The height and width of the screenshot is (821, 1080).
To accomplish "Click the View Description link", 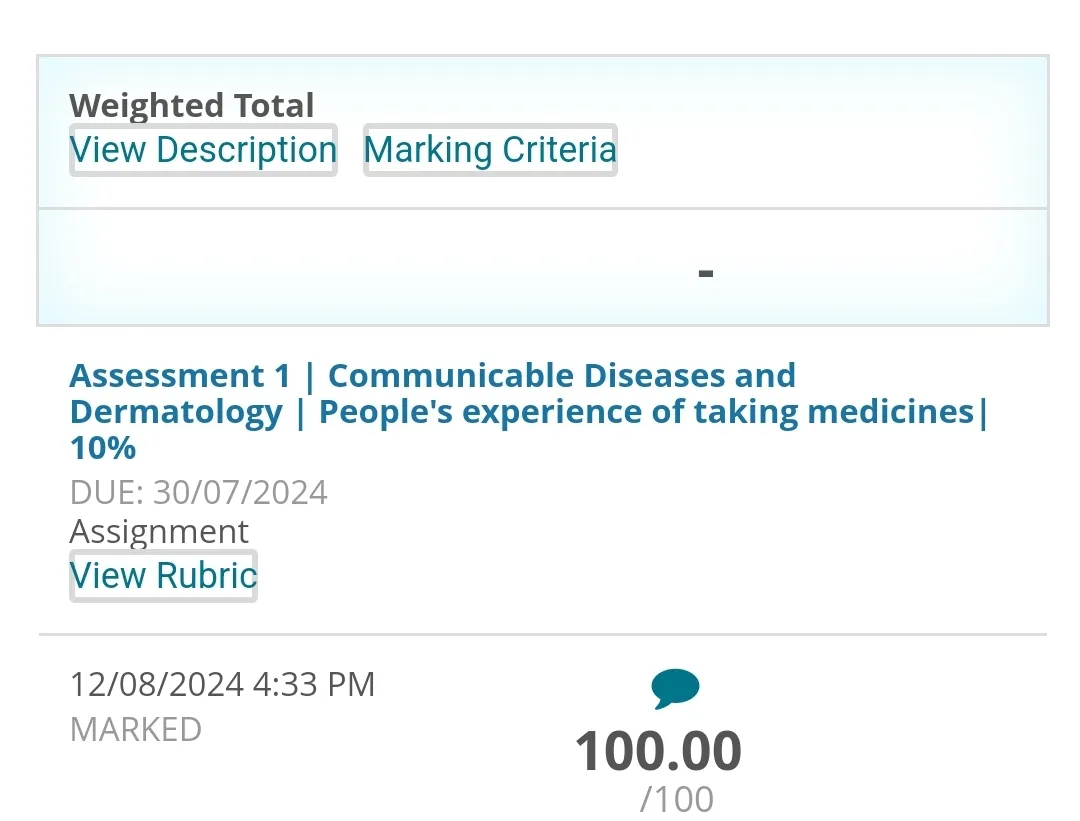I will [x=203, y=150].
